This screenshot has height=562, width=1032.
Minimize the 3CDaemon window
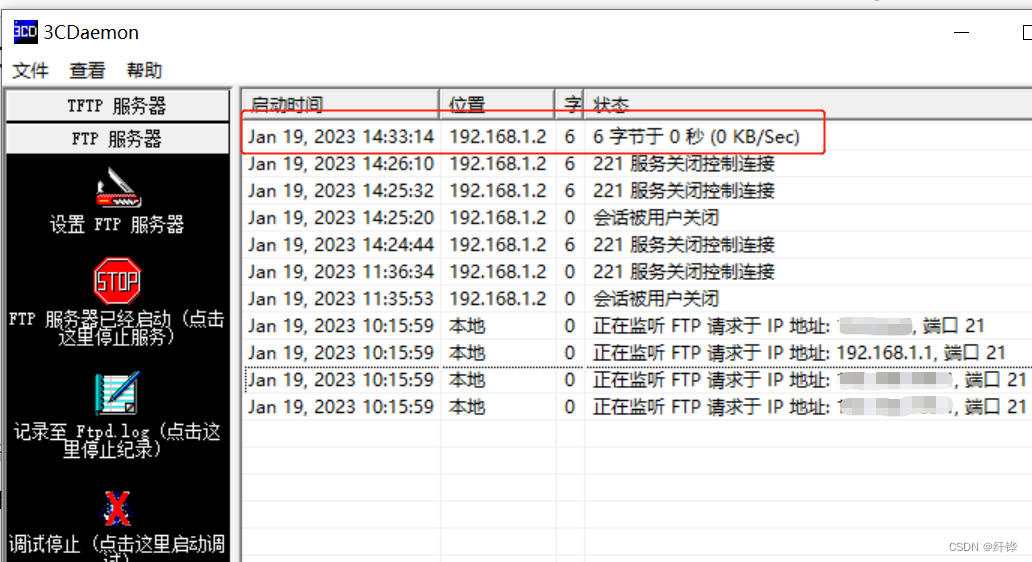962,32
